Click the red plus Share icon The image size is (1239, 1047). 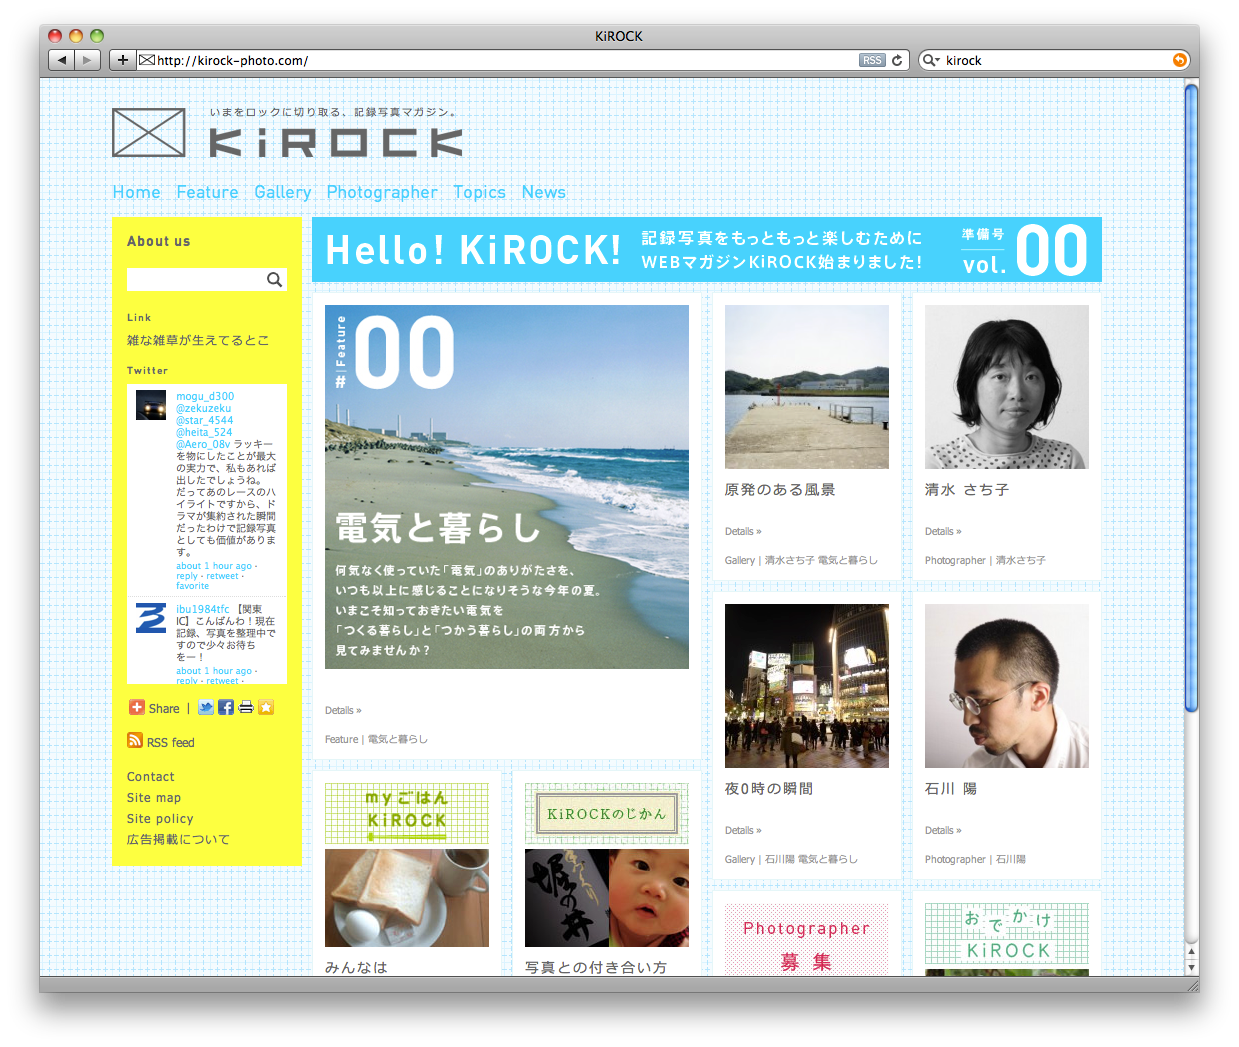click(137, 708)
